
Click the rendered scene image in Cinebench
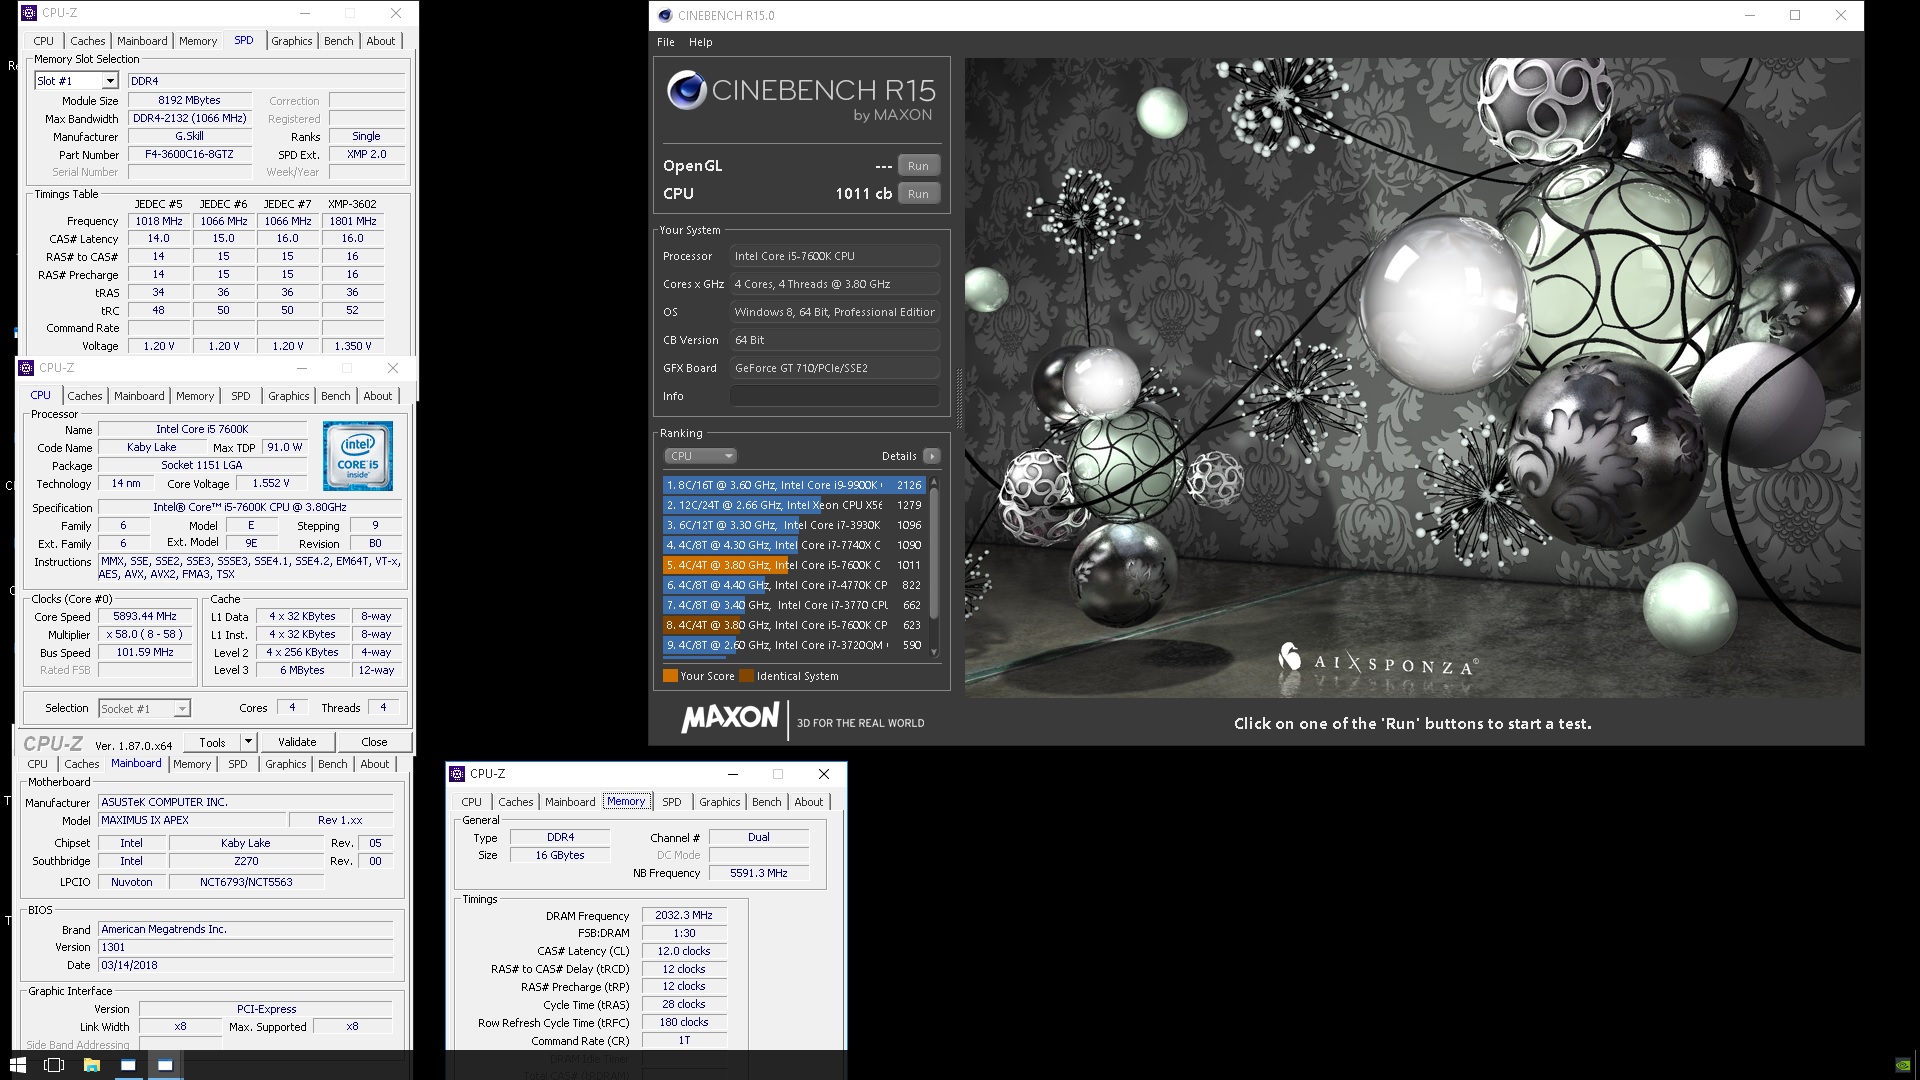(1413, 378)
